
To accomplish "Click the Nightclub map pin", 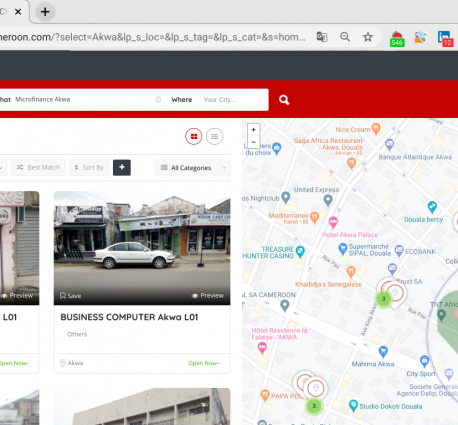I will (x=286, y=197).
